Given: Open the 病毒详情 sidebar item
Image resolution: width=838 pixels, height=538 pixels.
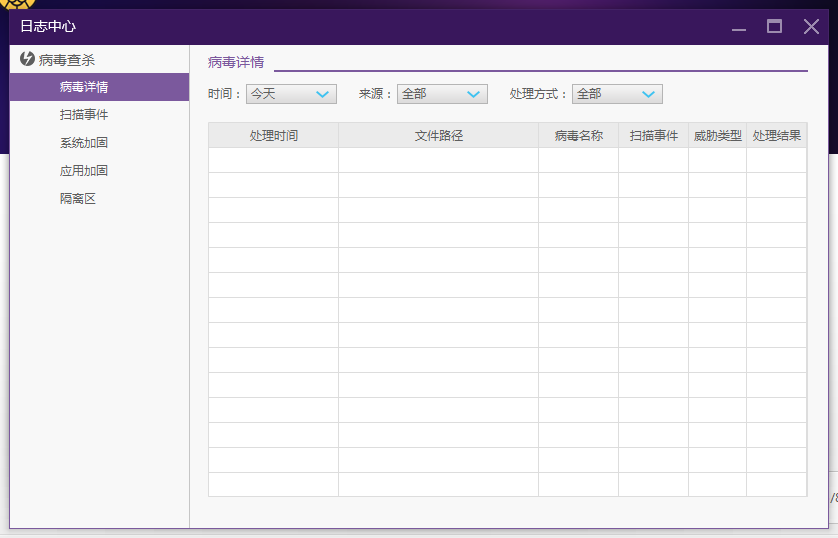Looking at the screenshot, I should 99,87.
